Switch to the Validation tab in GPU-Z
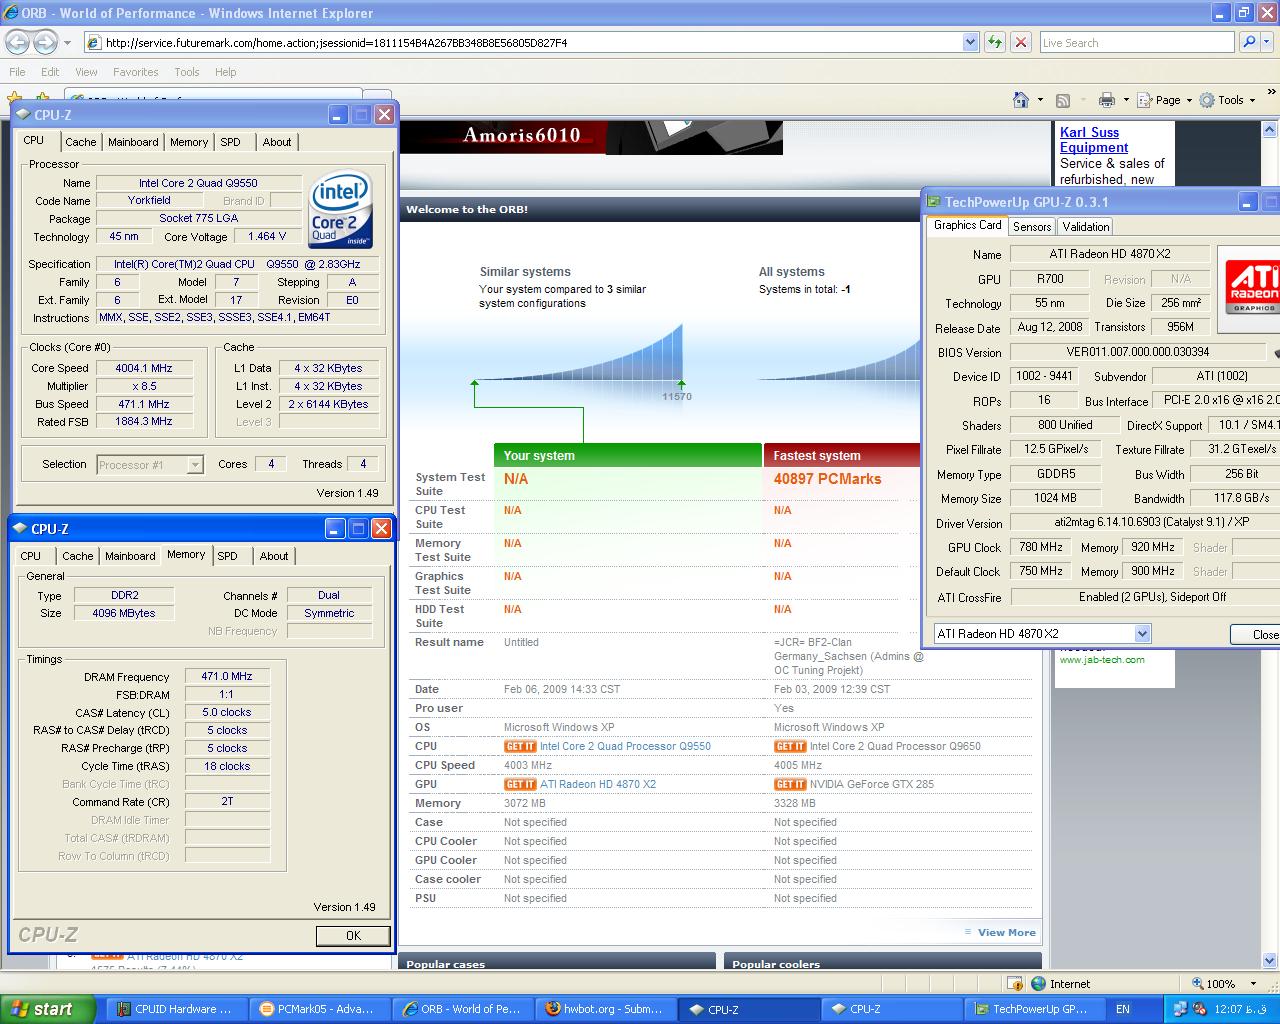The height and width of the screenshot is (1024, 1280). pos(1085,227)
